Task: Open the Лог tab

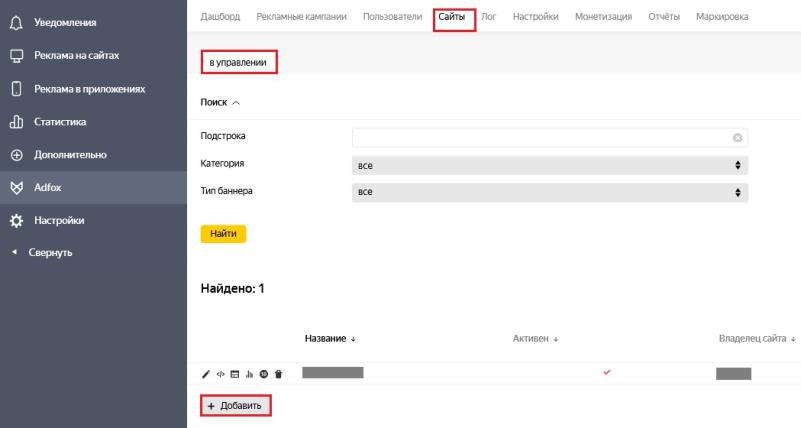Action: [488, 17]
